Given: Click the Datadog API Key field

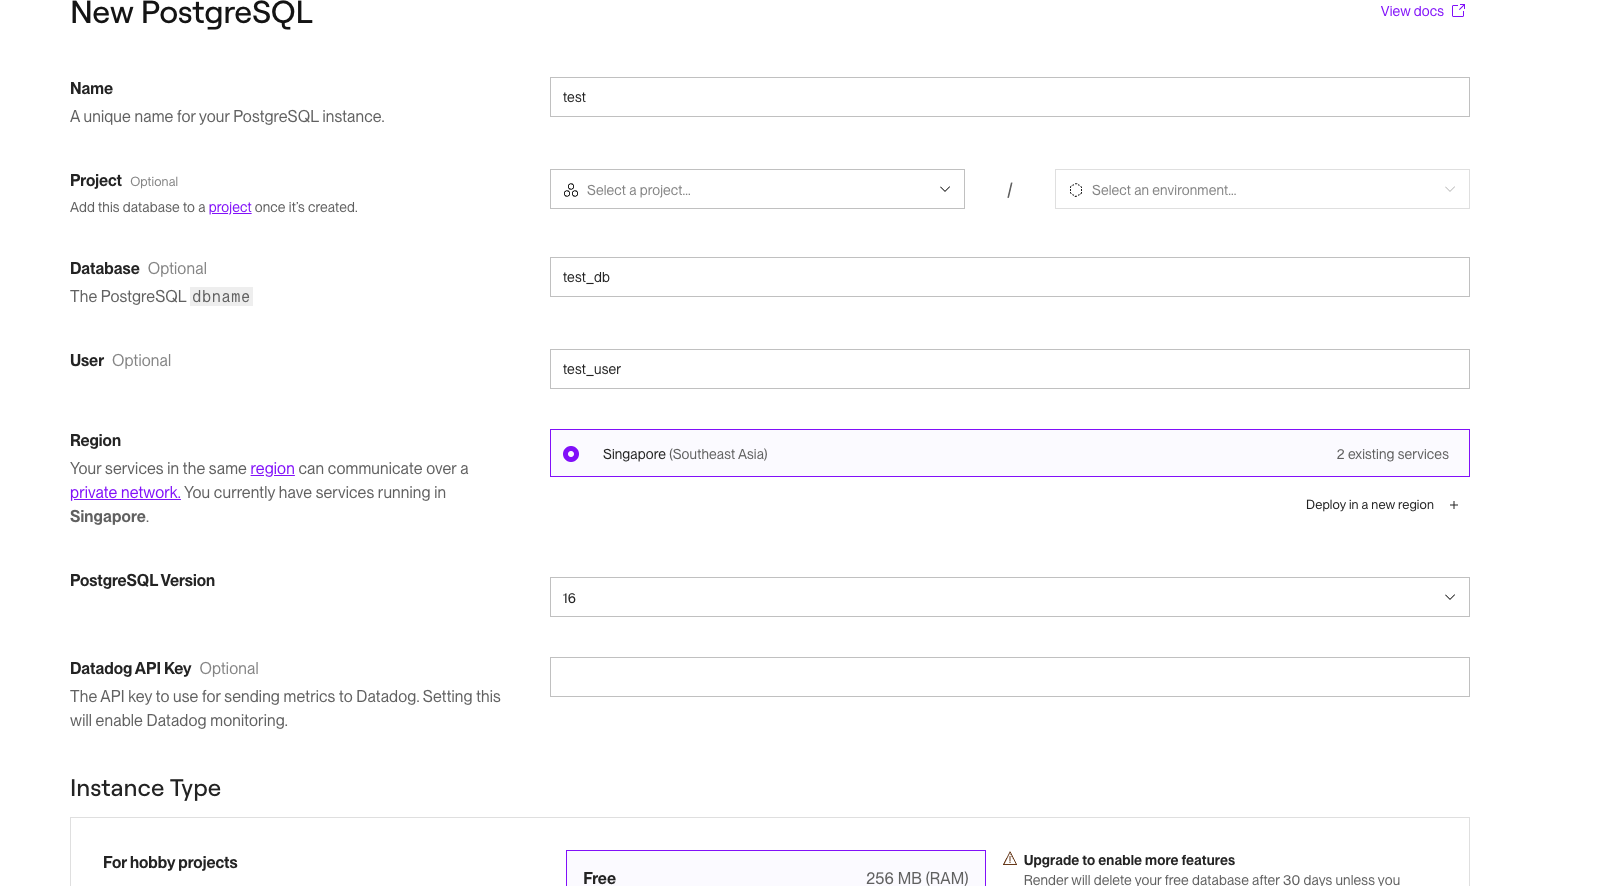Looking at the screenshot, I should click(x=1009, y=677).
